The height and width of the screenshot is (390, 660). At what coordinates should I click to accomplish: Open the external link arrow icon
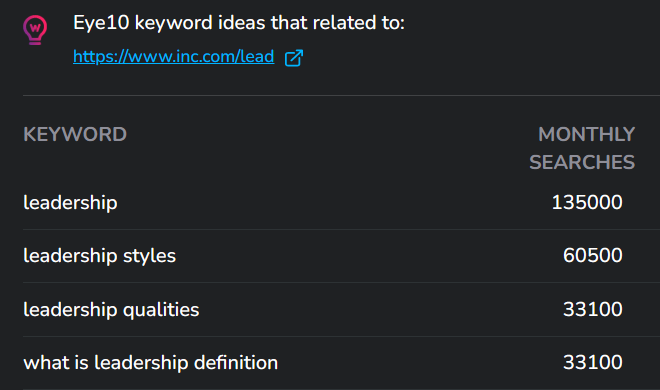tap(294, 58)
